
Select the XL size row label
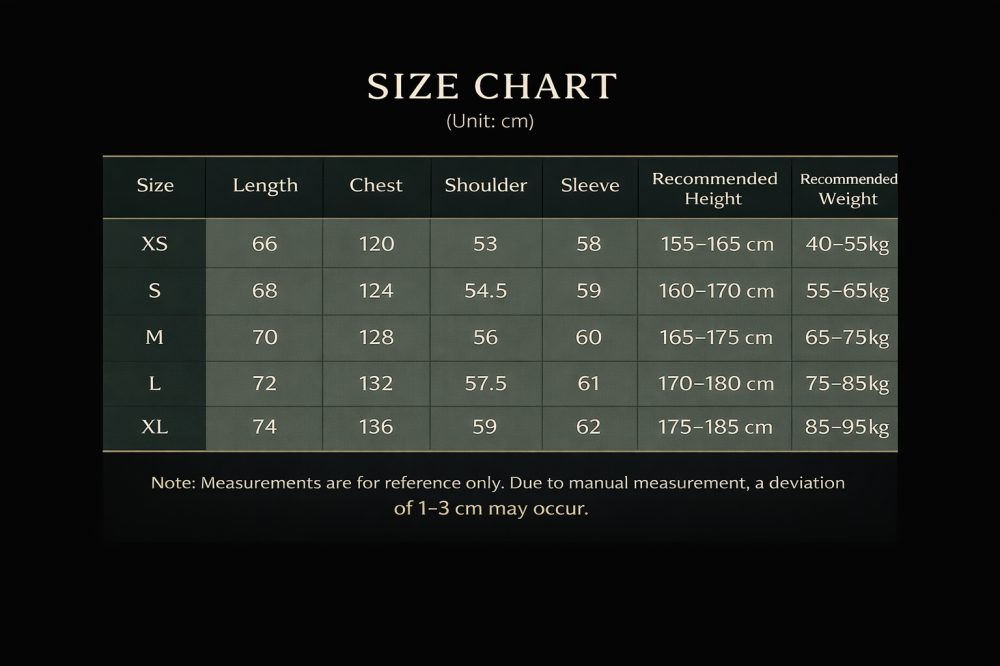point(155,427)
